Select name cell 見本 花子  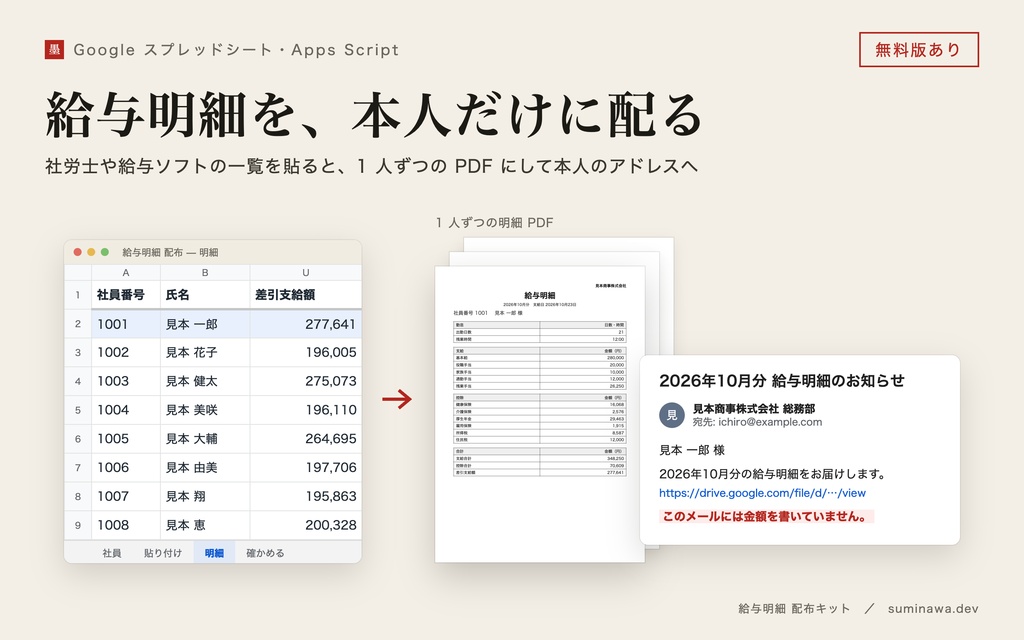pos(205,353)
